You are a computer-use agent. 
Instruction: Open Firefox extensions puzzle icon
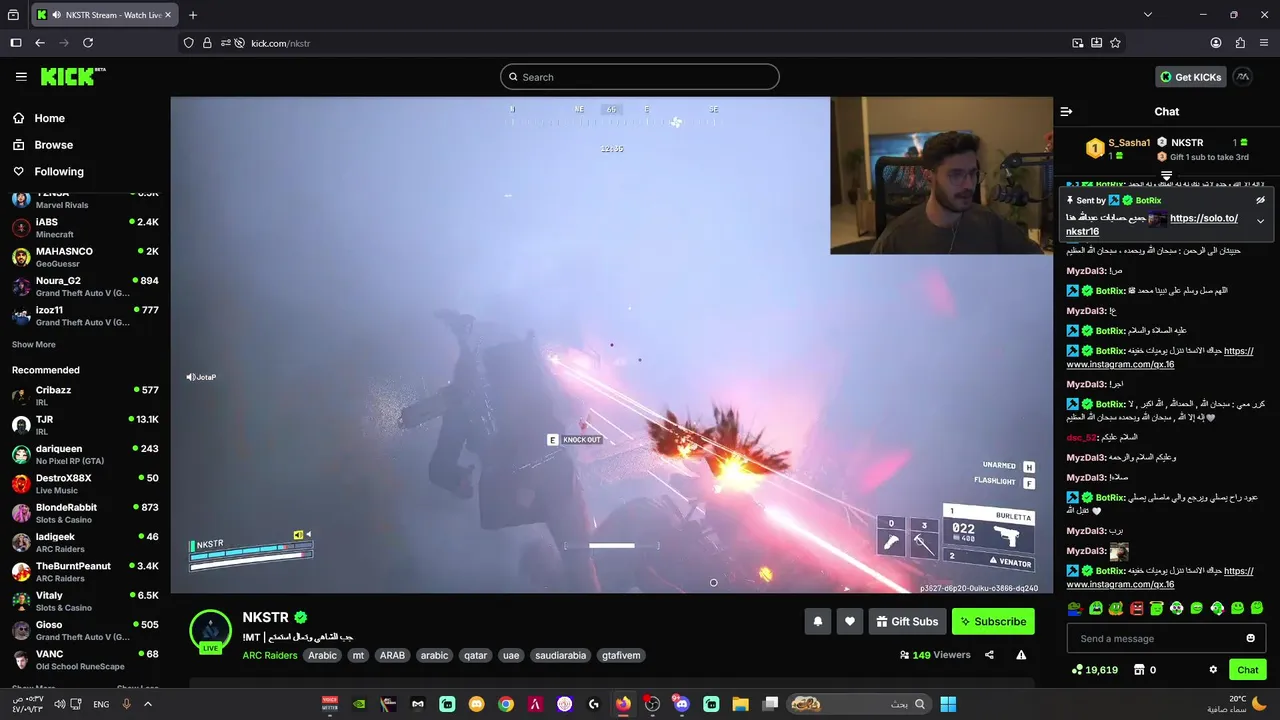point(1241,43)
